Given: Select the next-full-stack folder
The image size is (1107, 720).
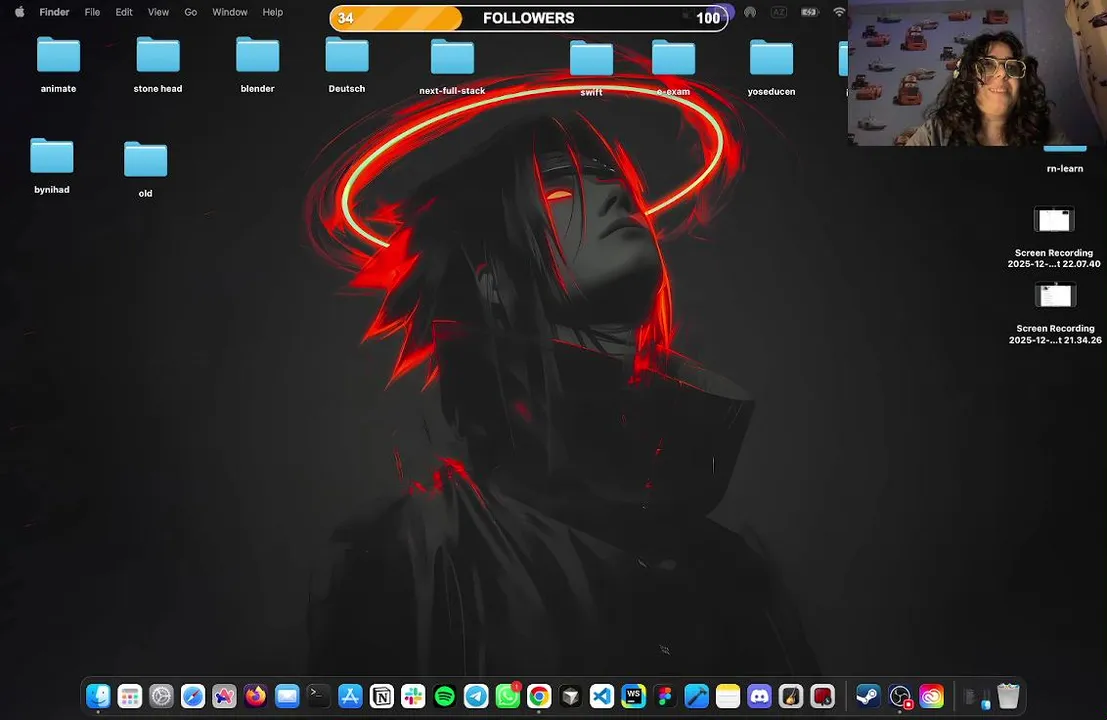Looking at the screenshot, I should tap(453, 57).
